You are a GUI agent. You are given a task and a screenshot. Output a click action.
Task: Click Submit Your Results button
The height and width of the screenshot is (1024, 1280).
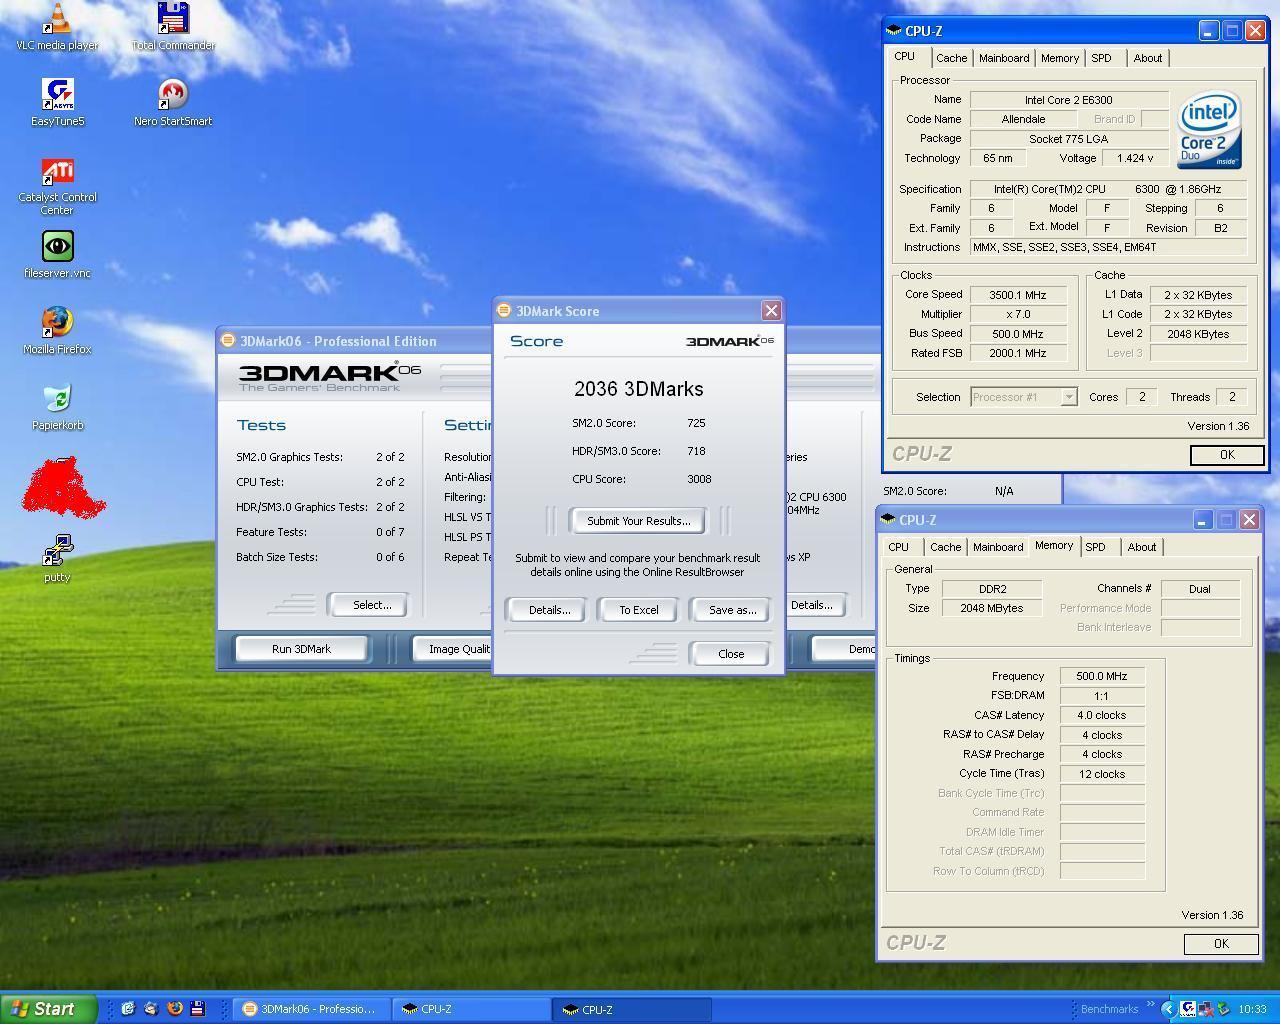(x=638, y=521)
